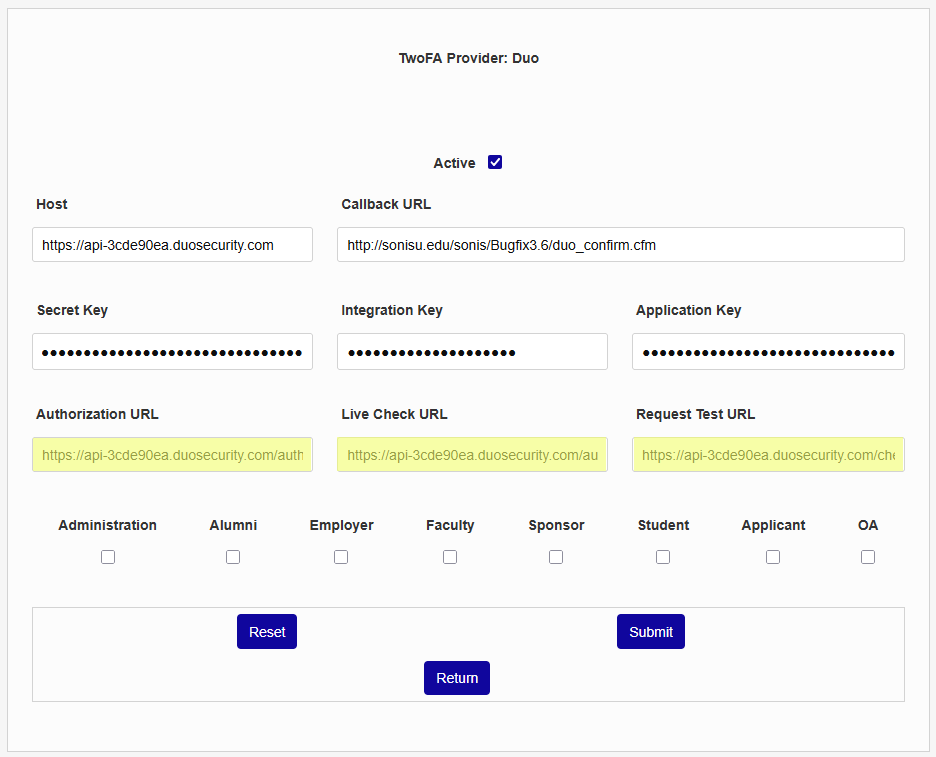Check the Employer checkbox
The width and height of the screenshot is (936, 757).
[341, 557]
